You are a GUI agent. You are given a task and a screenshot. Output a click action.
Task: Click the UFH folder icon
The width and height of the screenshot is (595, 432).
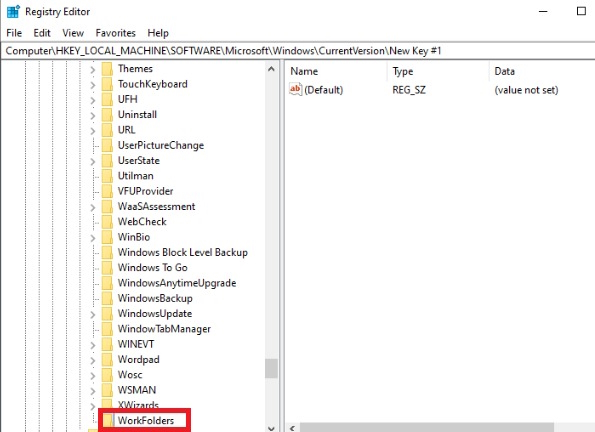[107, 99]
